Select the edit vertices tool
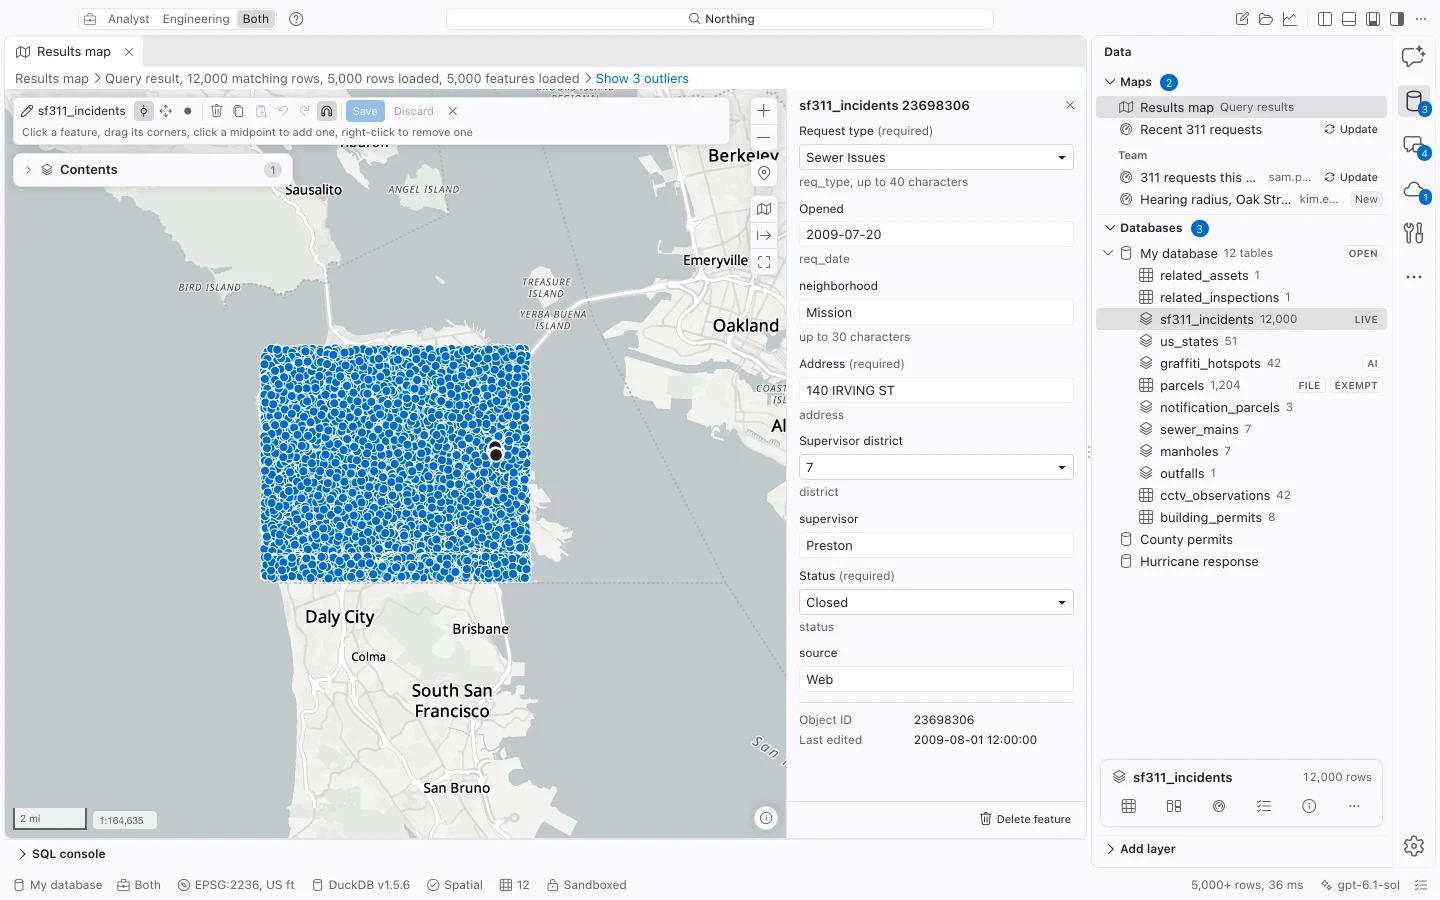Screen dimensions: 1440x900 (x=144, y=111)
